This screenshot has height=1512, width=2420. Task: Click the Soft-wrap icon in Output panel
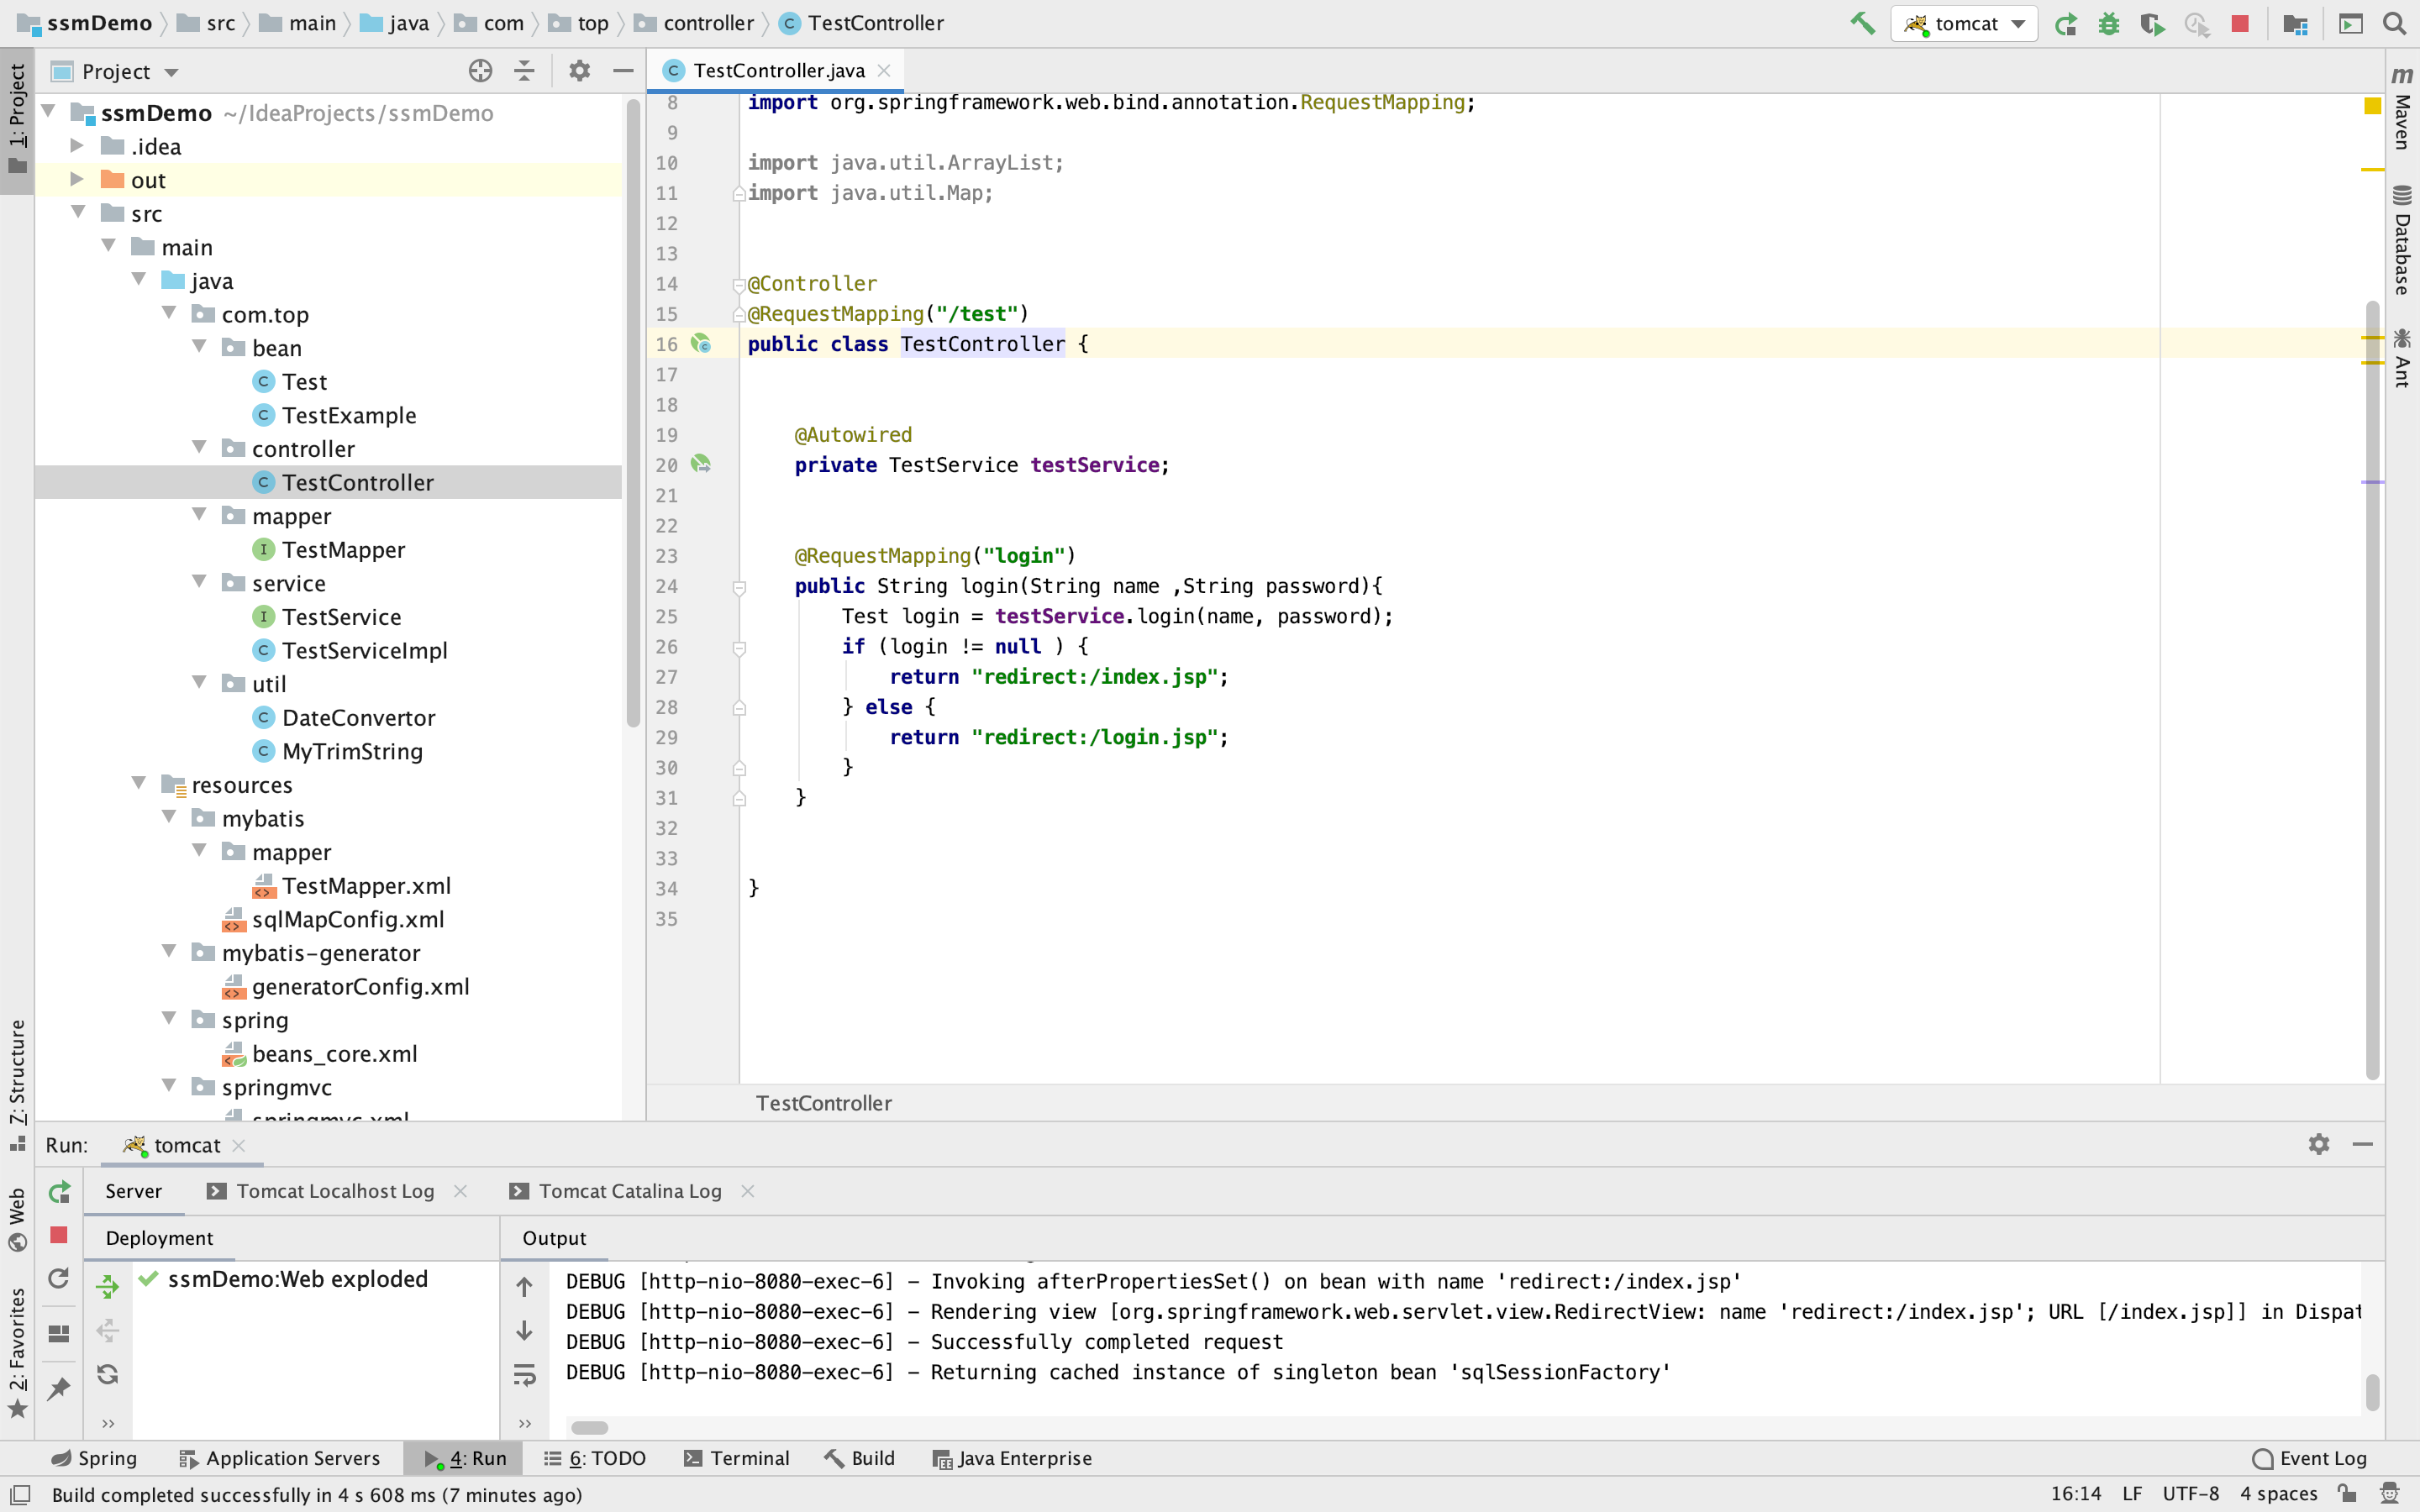(x=525, y=1375)
